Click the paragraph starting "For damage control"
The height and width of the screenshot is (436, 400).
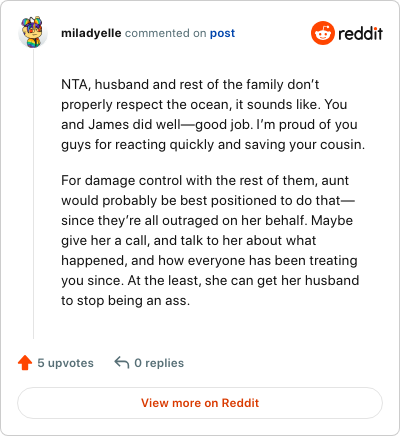pyautogui.click(x=210, y=240)
